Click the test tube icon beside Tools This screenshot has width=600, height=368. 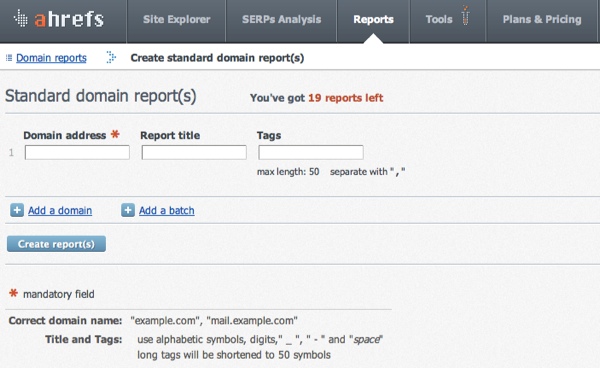coord(465,15)
